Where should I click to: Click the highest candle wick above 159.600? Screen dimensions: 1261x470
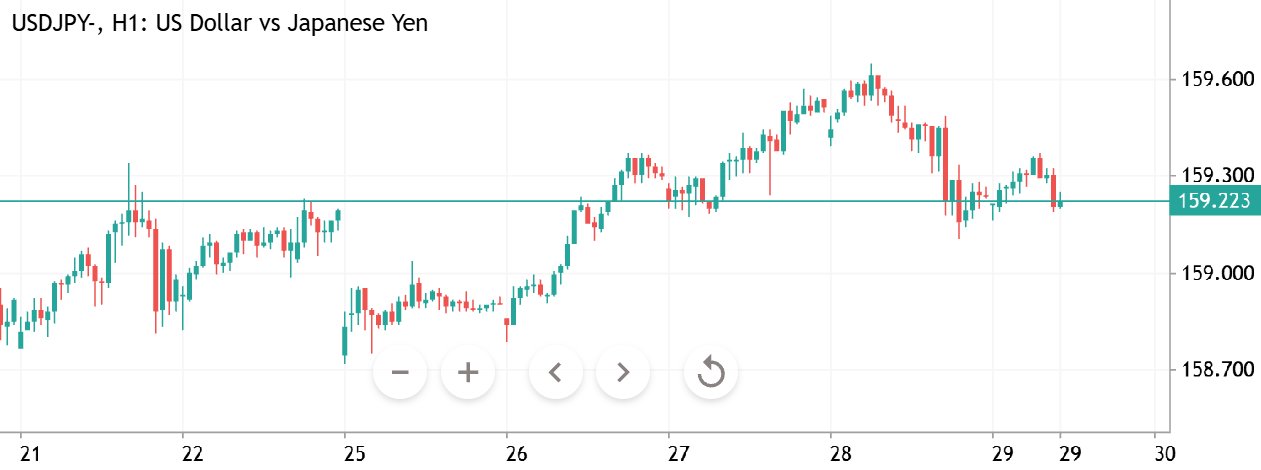871,69
